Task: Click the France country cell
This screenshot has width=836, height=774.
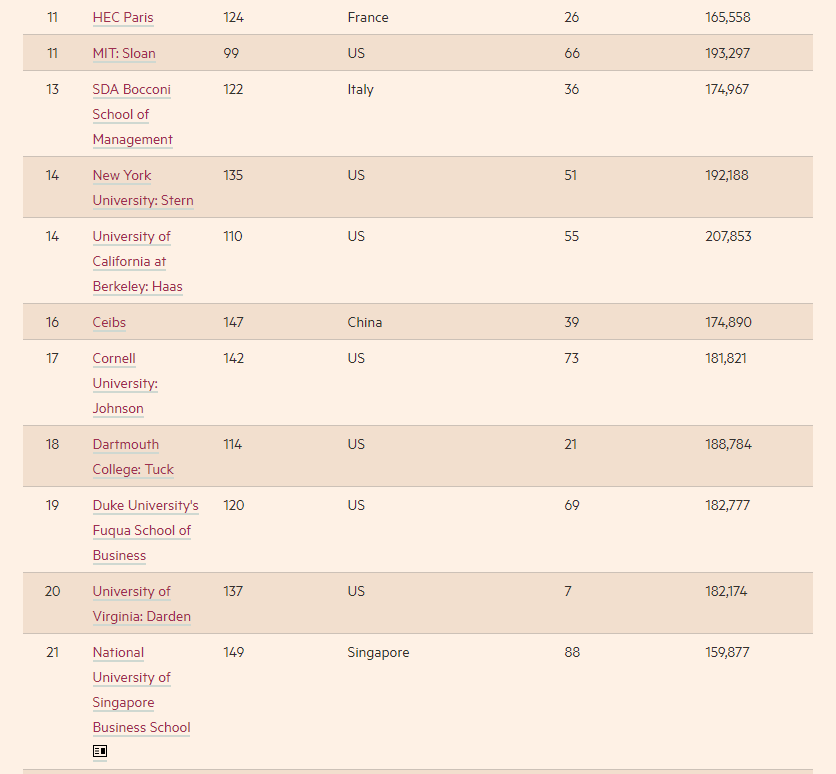Action: click(368, 18)
